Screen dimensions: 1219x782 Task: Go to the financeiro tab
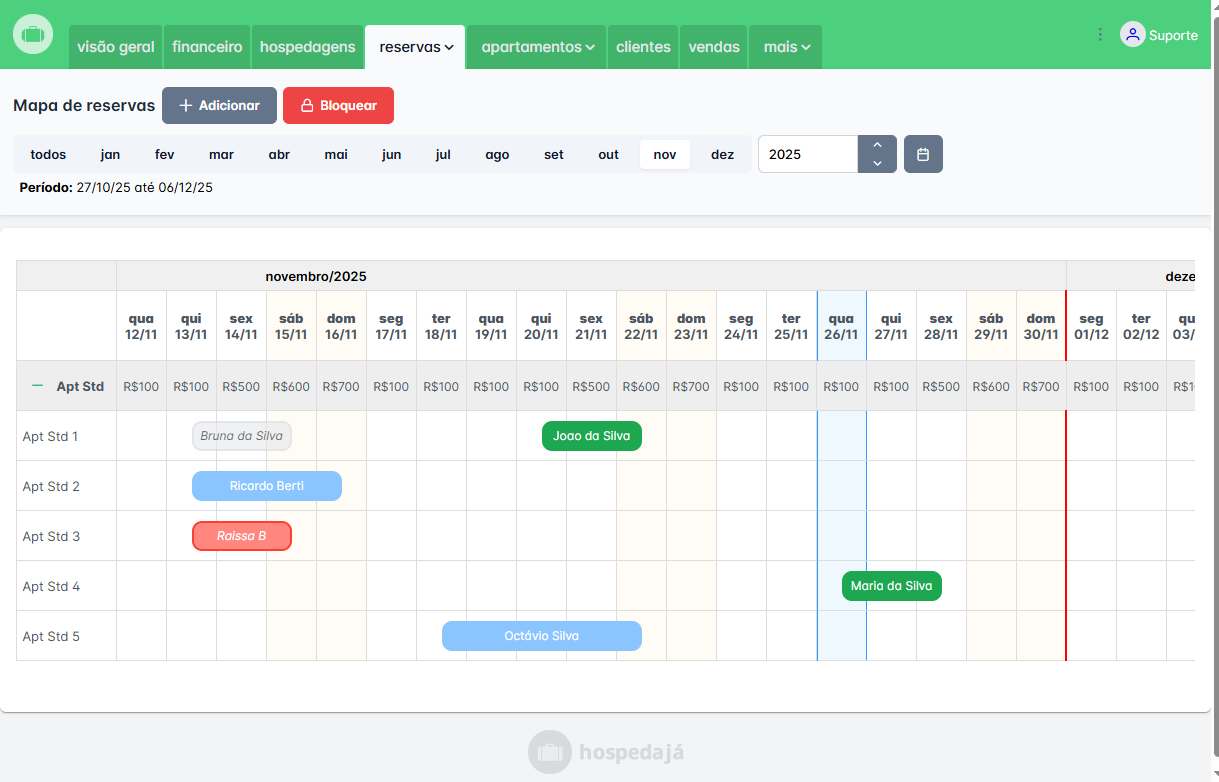pos(207,47)
